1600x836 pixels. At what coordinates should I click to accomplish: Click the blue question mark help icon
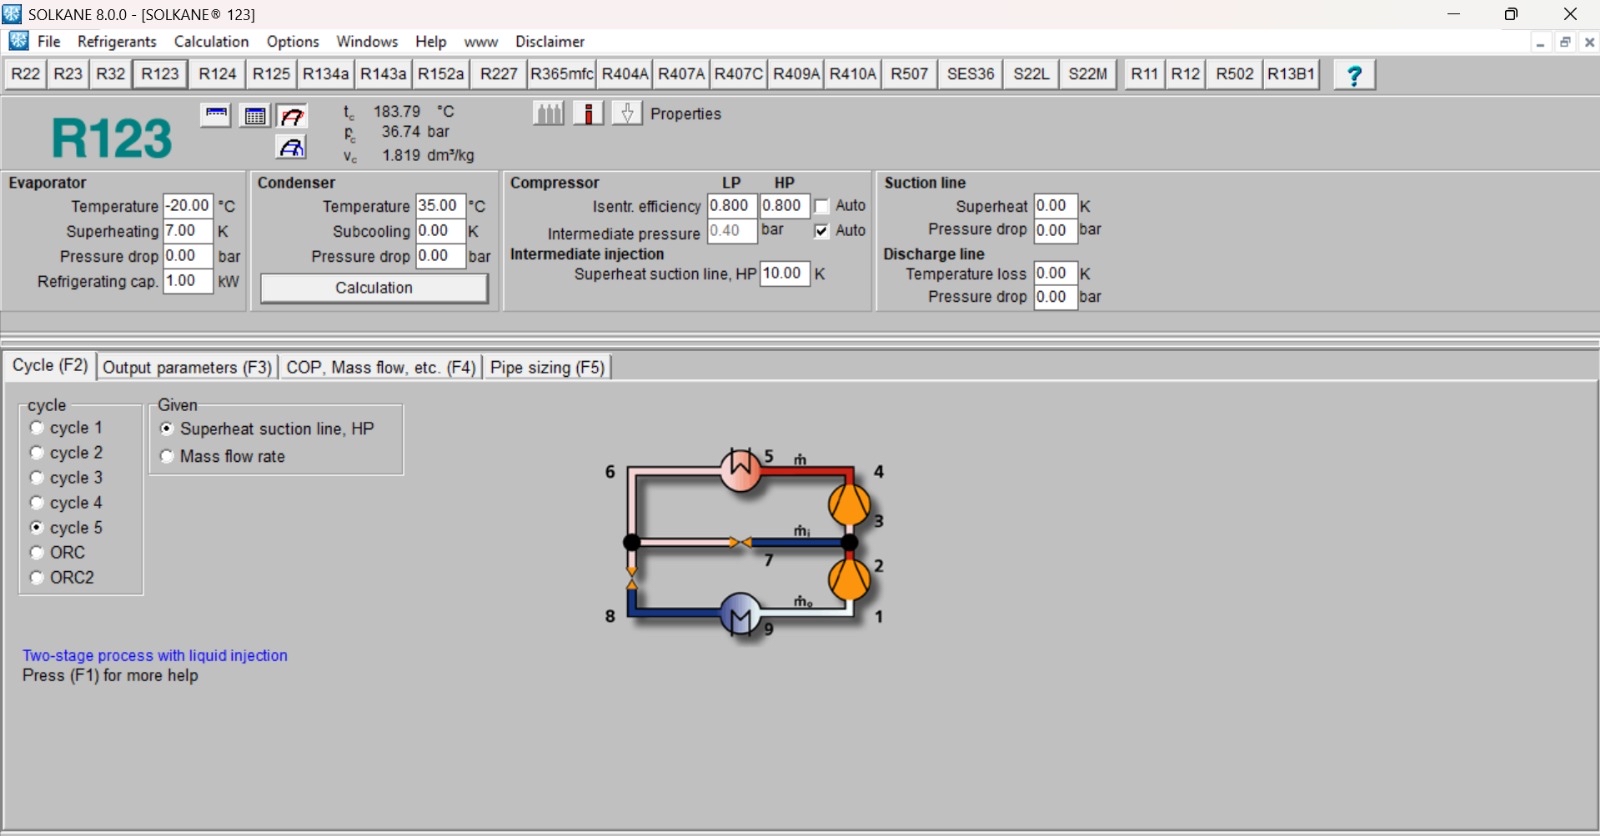[x=1355, y=75]
